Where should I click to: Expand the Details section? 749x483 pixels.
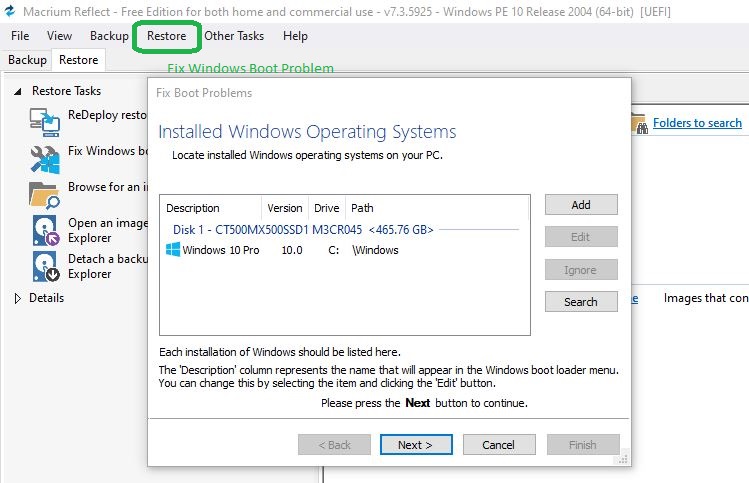tap(18, 299)
